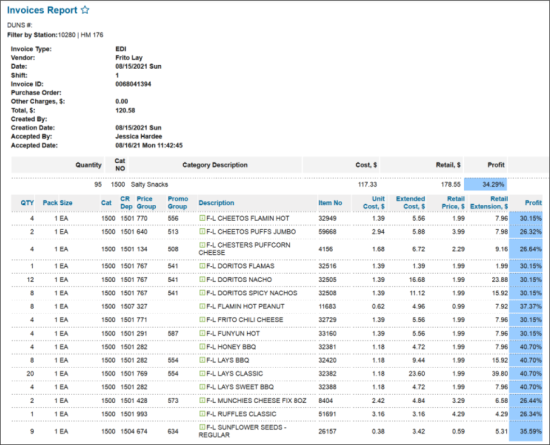This screenshot has width=550, height=445.
Task: Select item number 4156
Action: coord(325,249)
